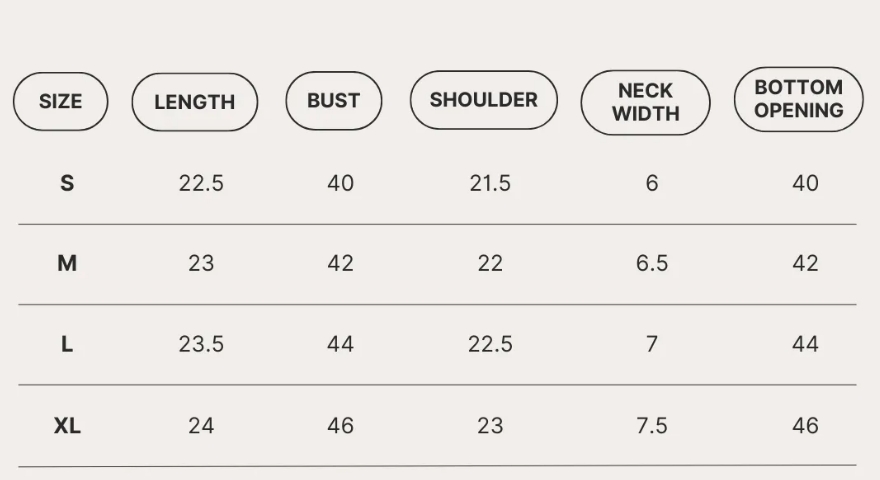Click the shoulder value 23 for XL
The width and height of the screenshot is (880, 480).
490,426
